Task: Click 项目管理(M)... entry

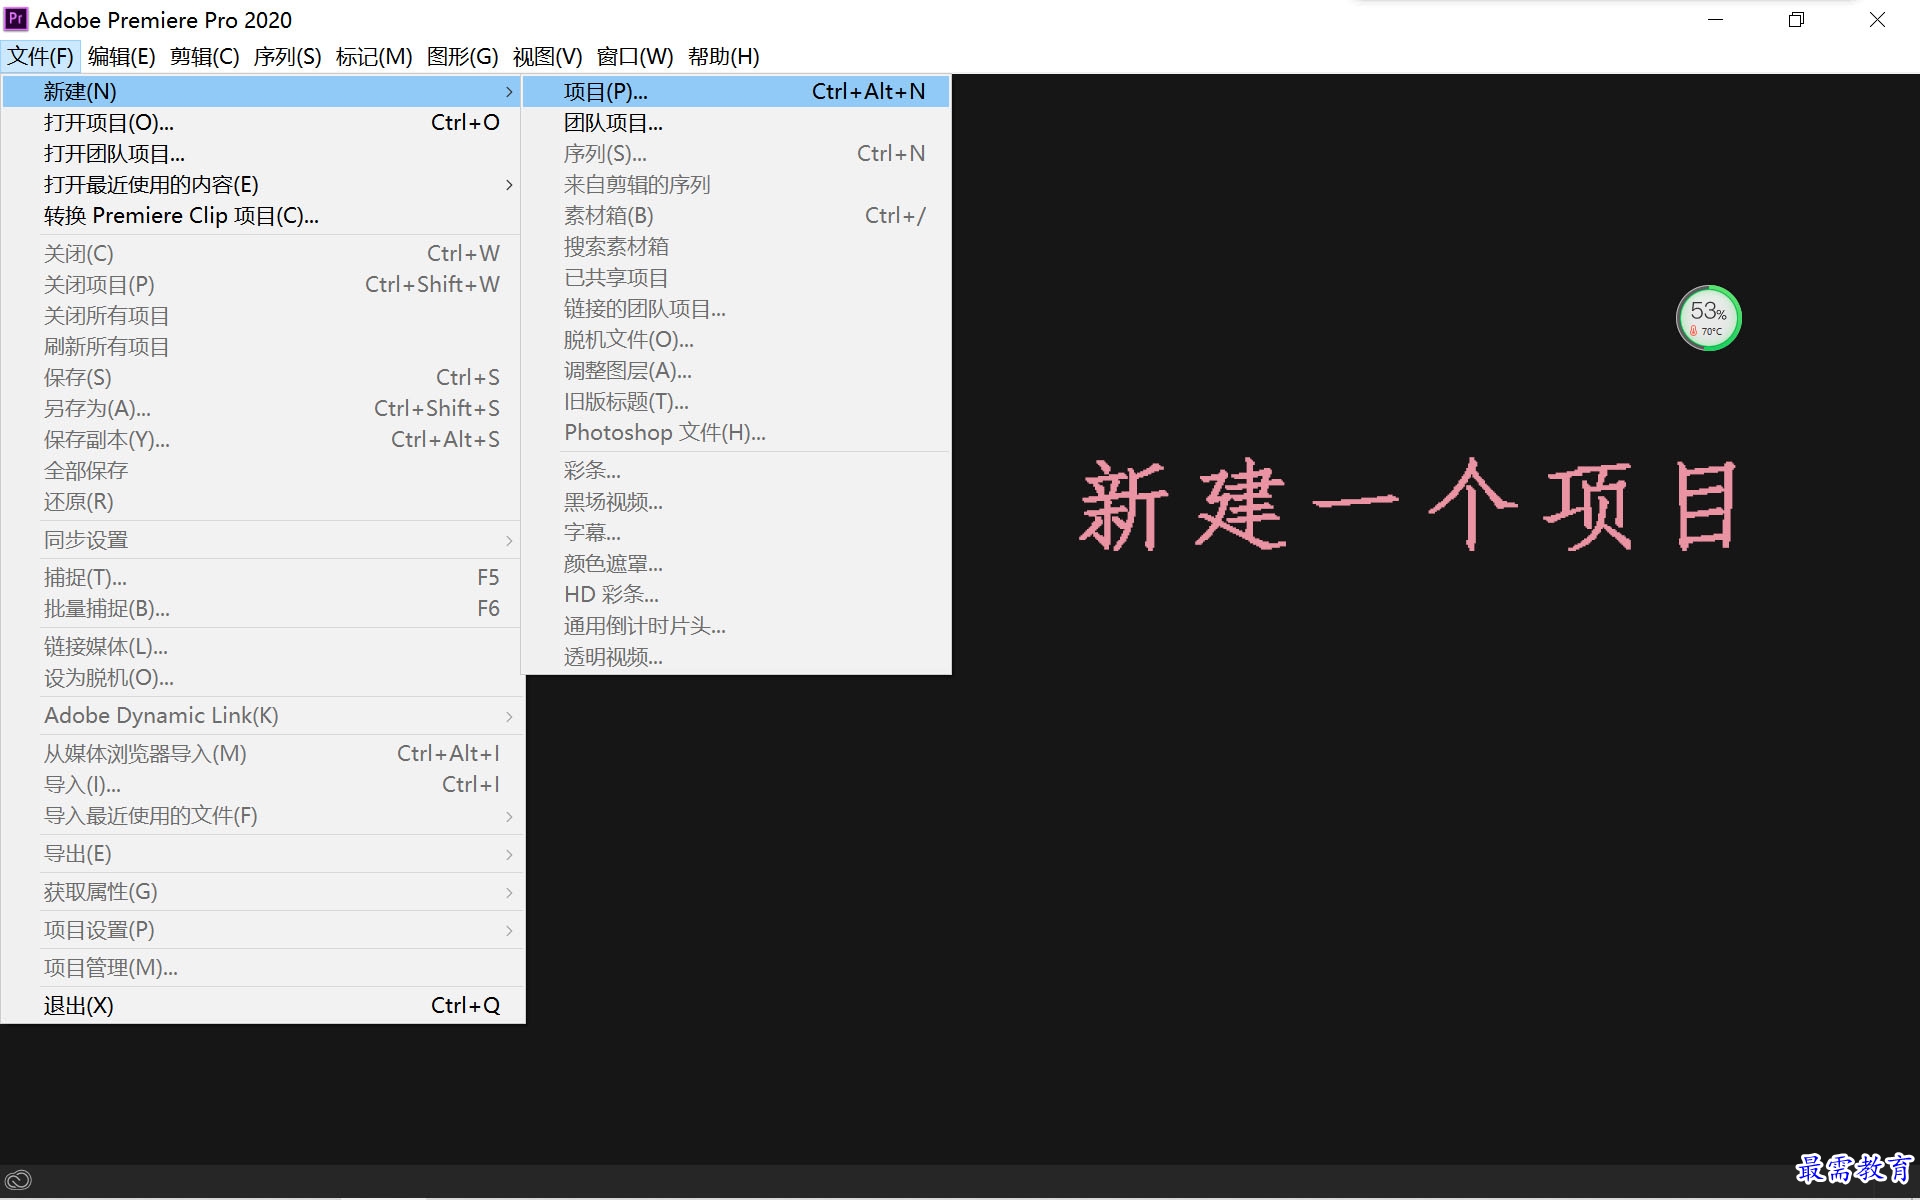Action: [262, 967]
